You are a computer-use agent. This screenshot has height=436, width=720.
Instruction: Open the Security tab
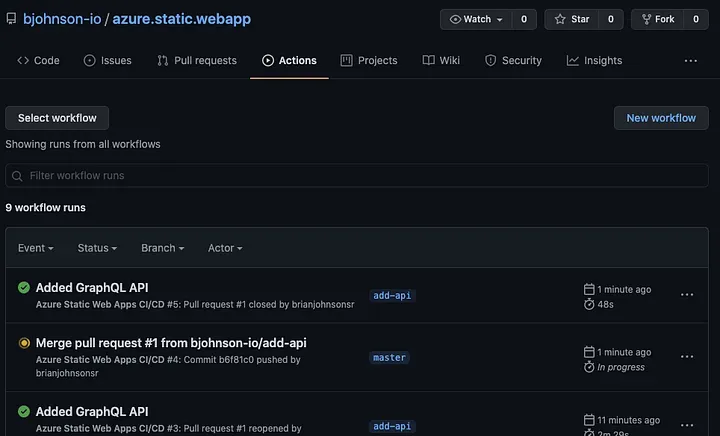pos(513,61)
